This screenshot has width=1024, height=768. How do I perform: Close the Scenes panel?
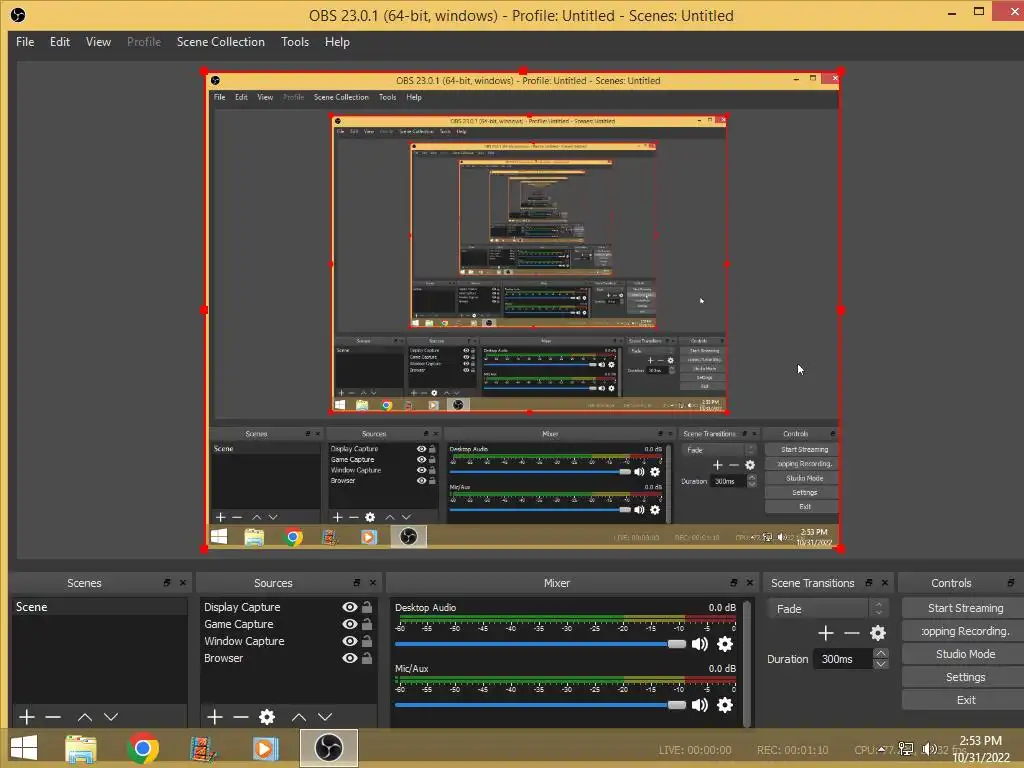pyautogui.click(x=183, y=583)
